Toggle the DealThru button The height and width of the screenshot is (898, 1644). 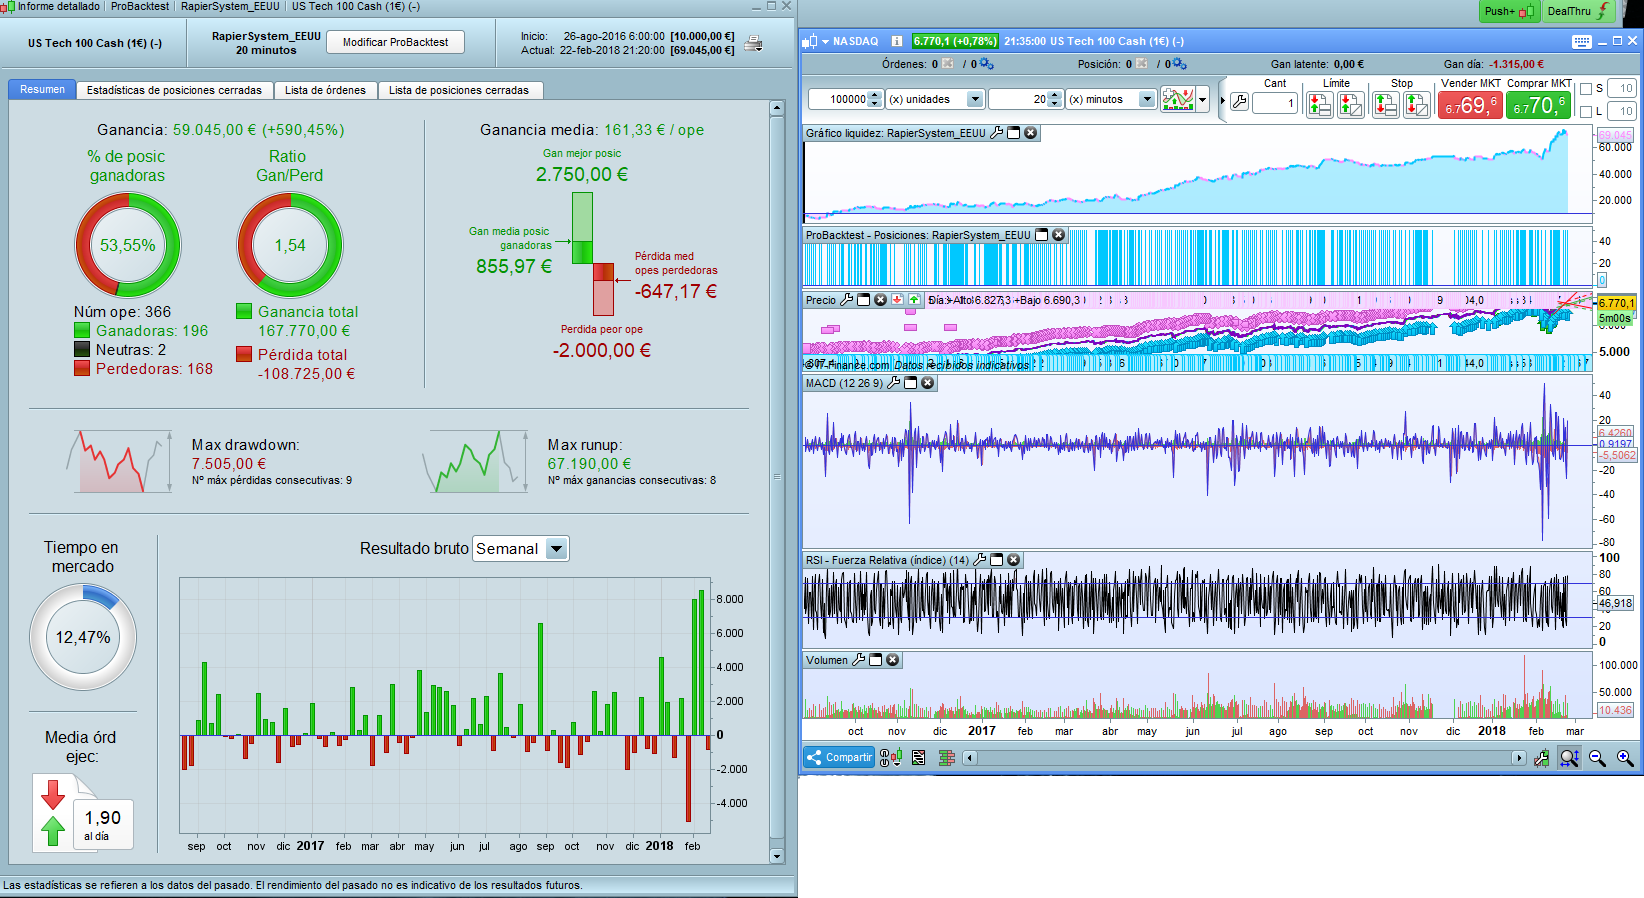1579,11
